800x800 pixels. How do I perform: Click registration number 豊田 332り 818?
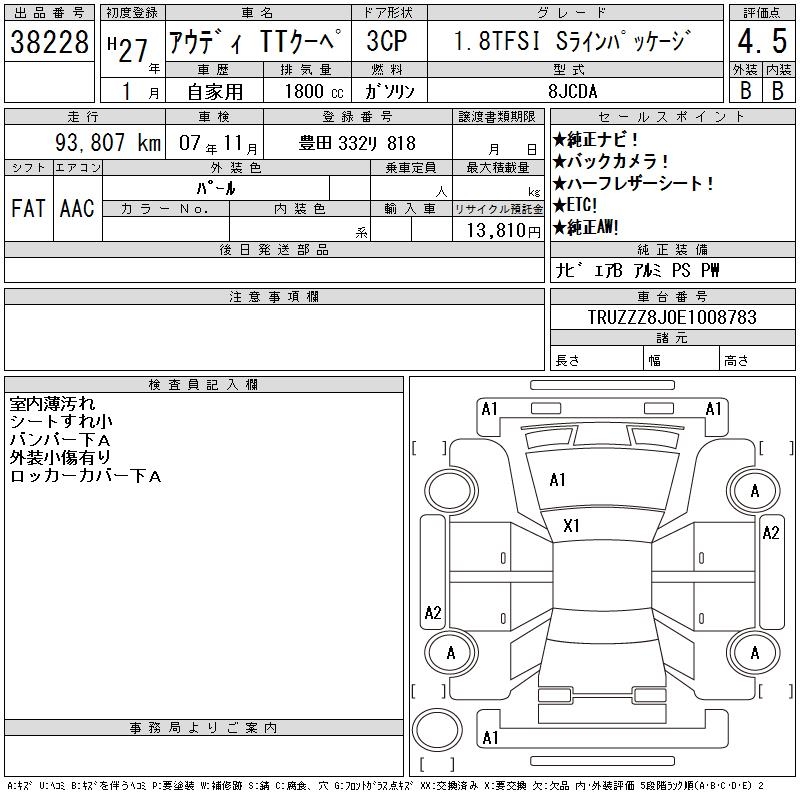pos(357,143)
